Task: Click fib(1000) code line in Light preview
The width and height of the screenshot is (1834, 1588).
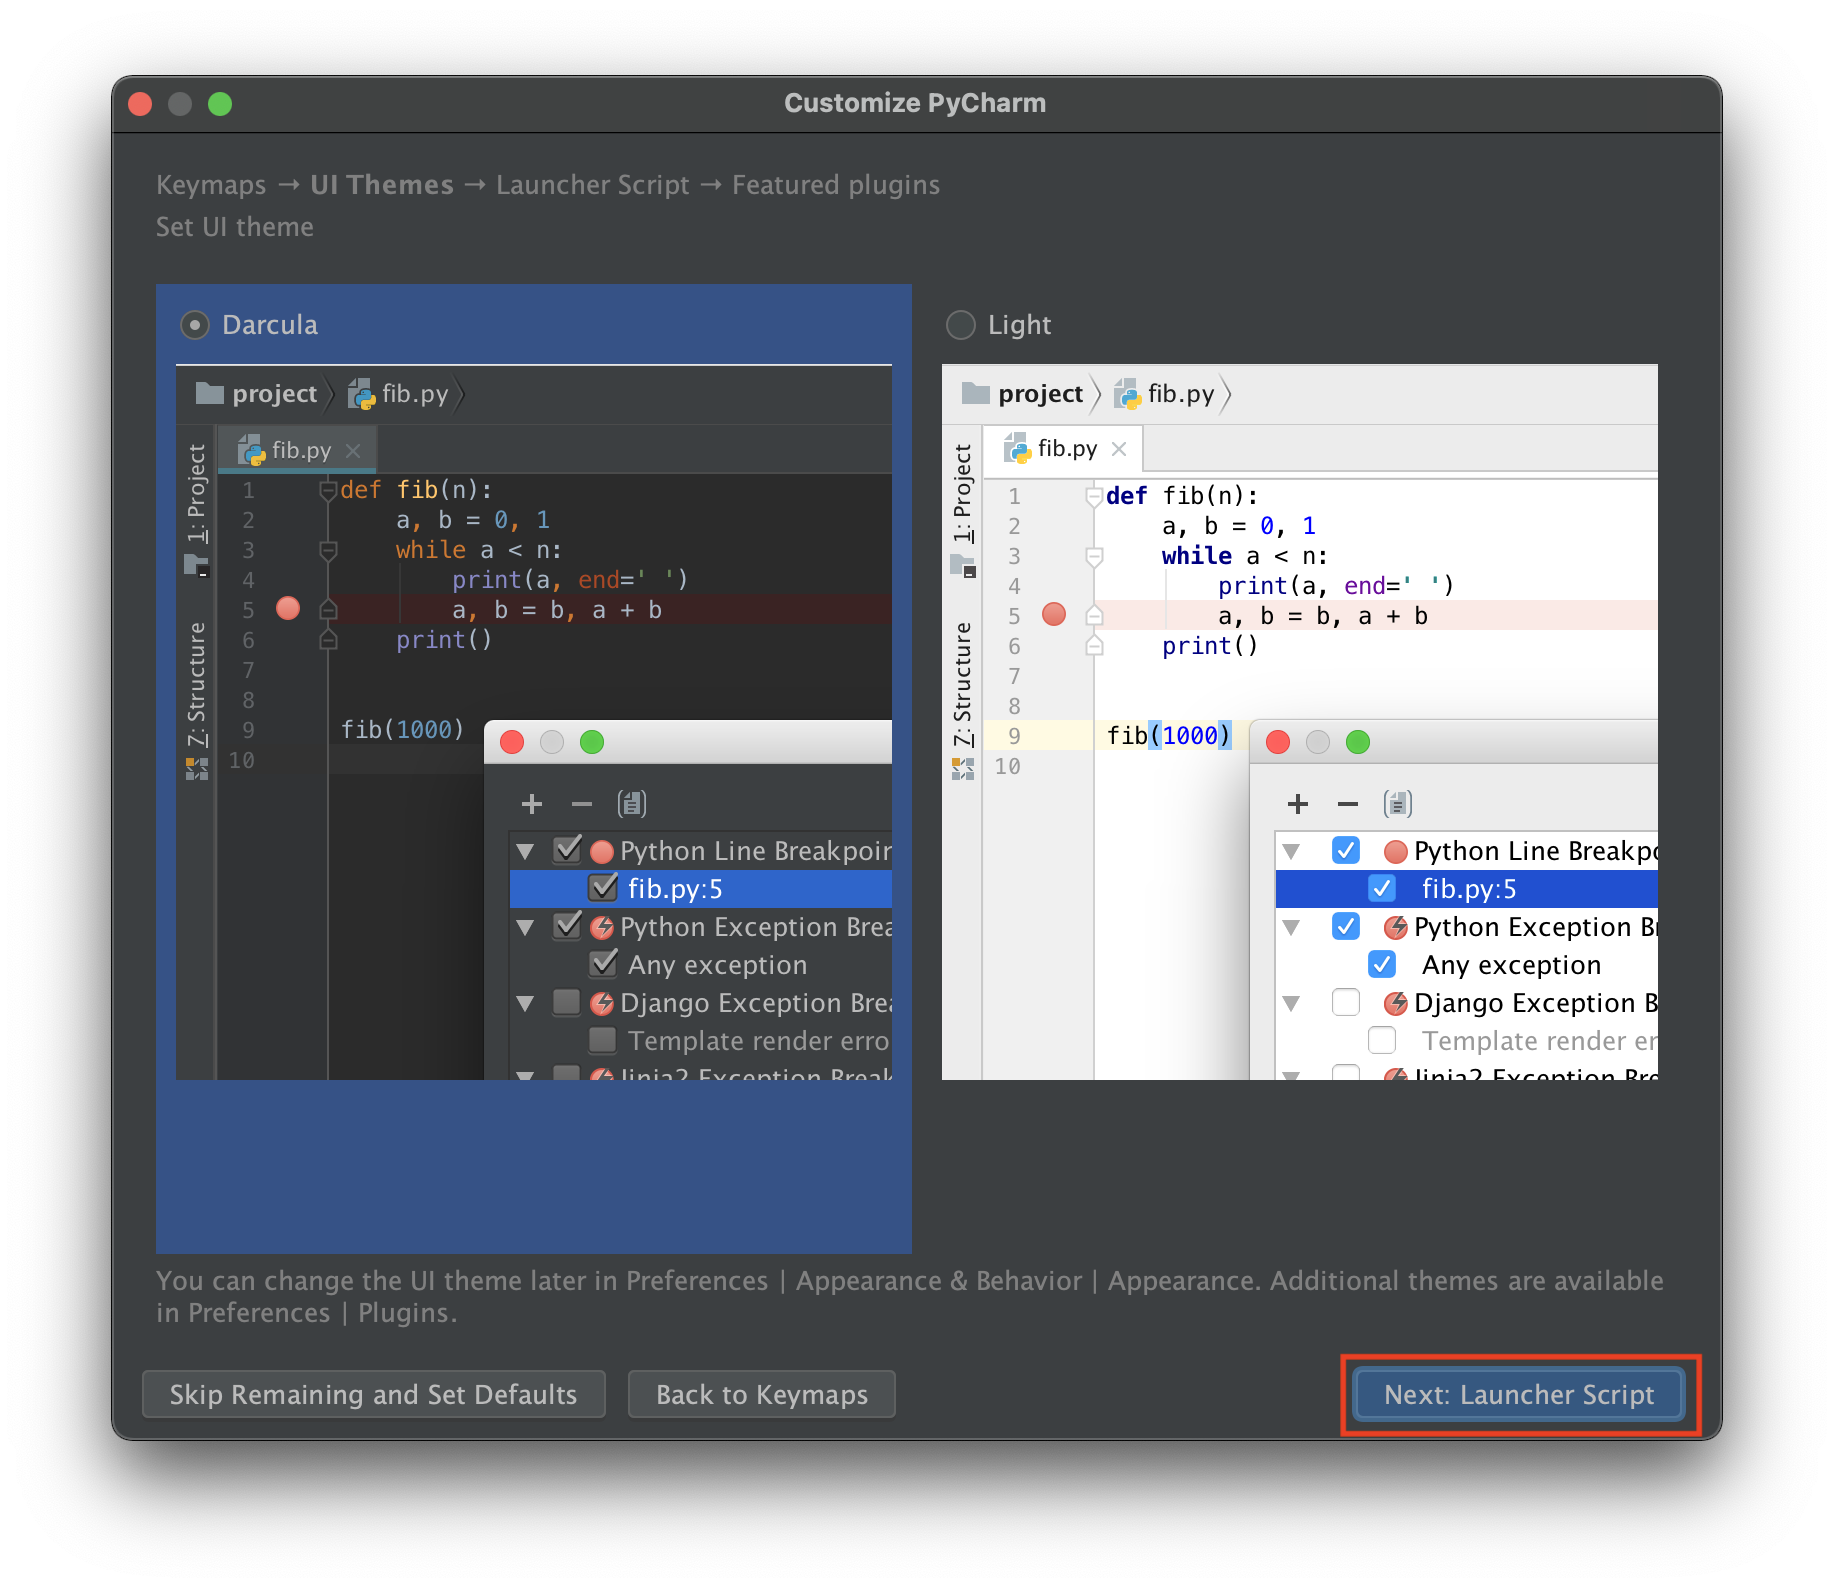Action: 1168,736
